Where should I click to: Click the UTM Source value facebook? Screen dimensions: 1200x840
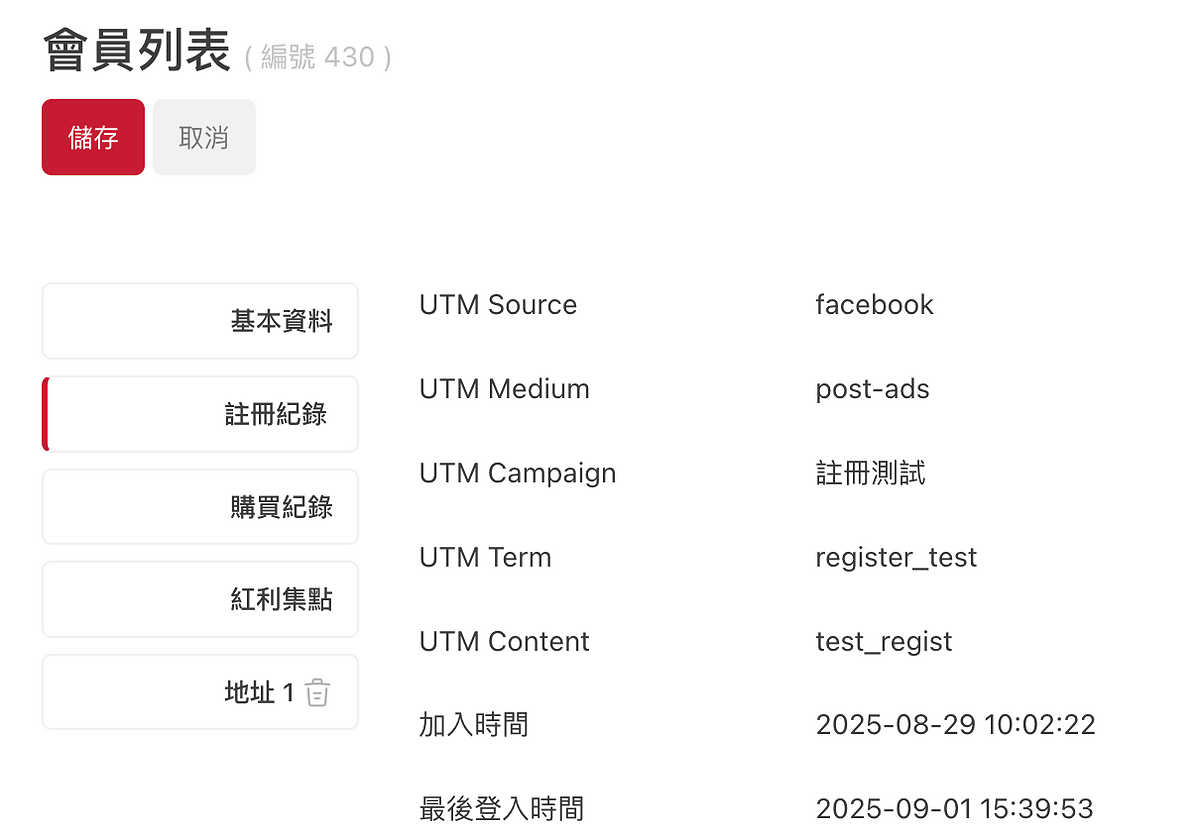pos(874,305)
